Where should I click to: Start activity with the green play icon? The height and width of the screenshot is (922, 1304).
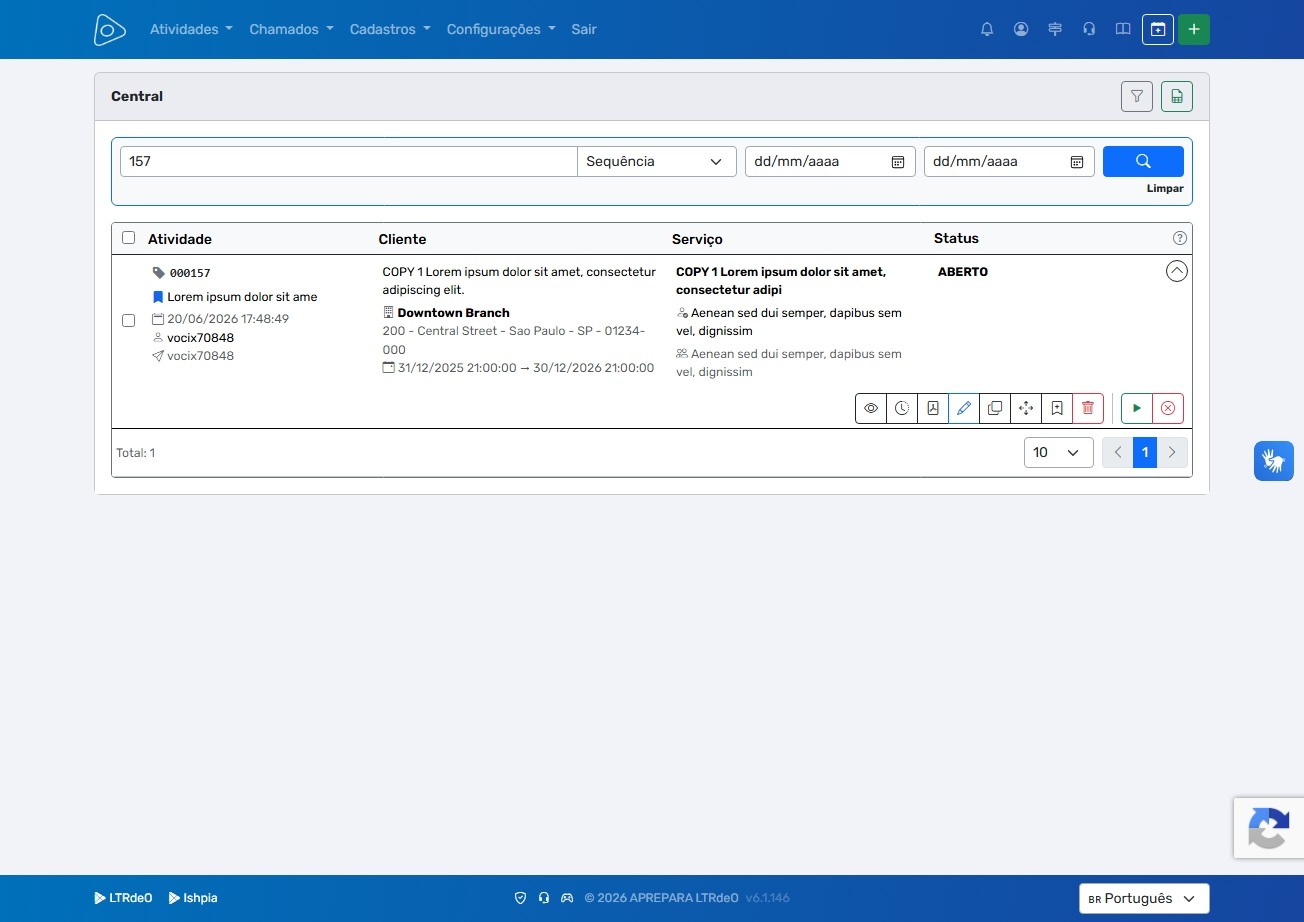[x=1137, y=408]
